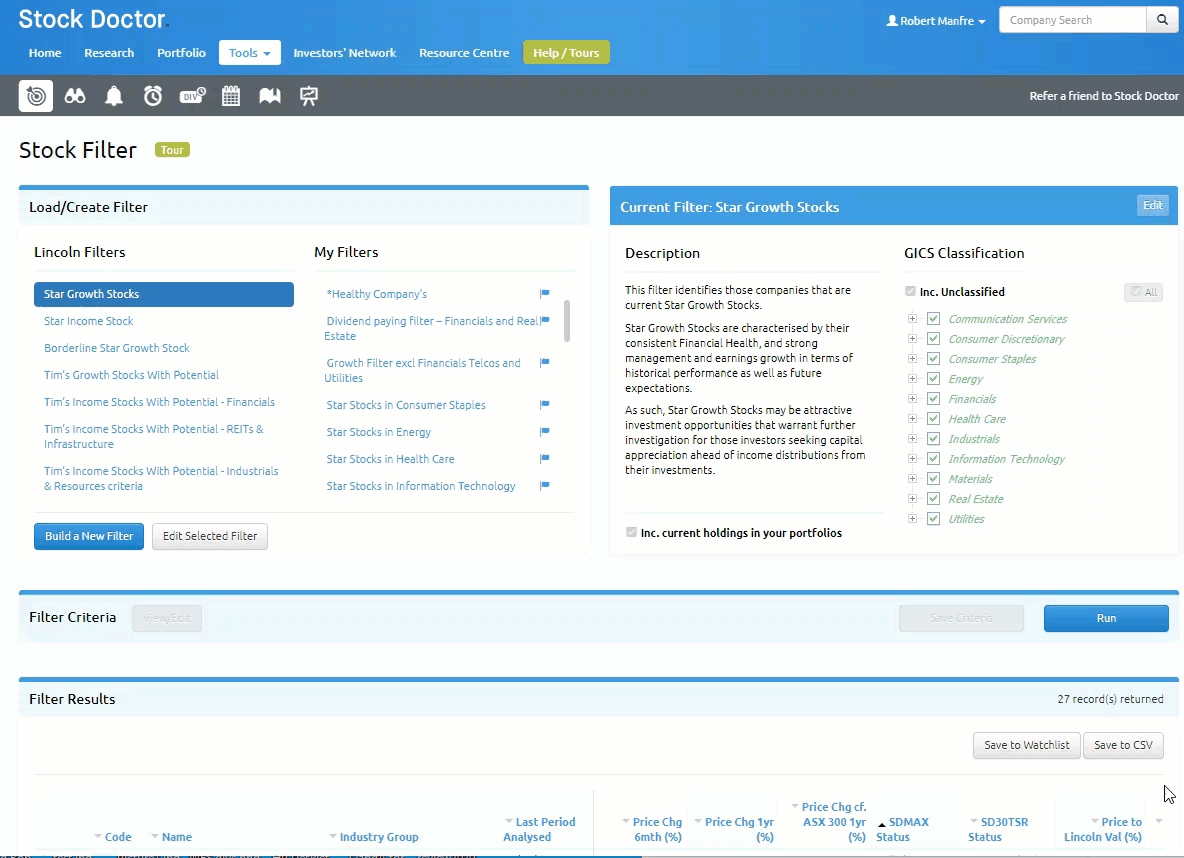Open the Portfolio menu
1184x858 pixels.
tap(181, 53)
